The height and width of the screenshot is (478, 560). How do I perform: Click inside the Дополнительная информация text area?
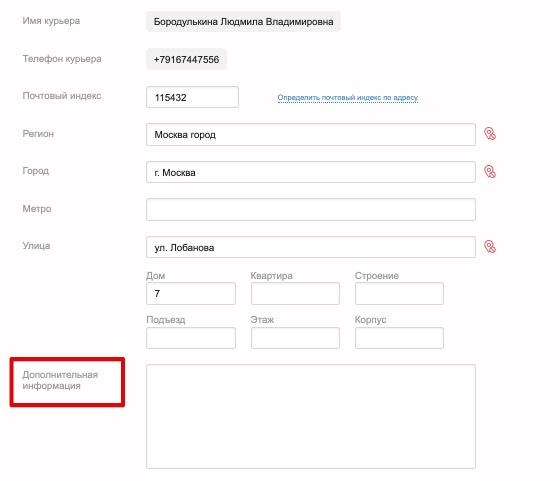[x=311, y=417]
